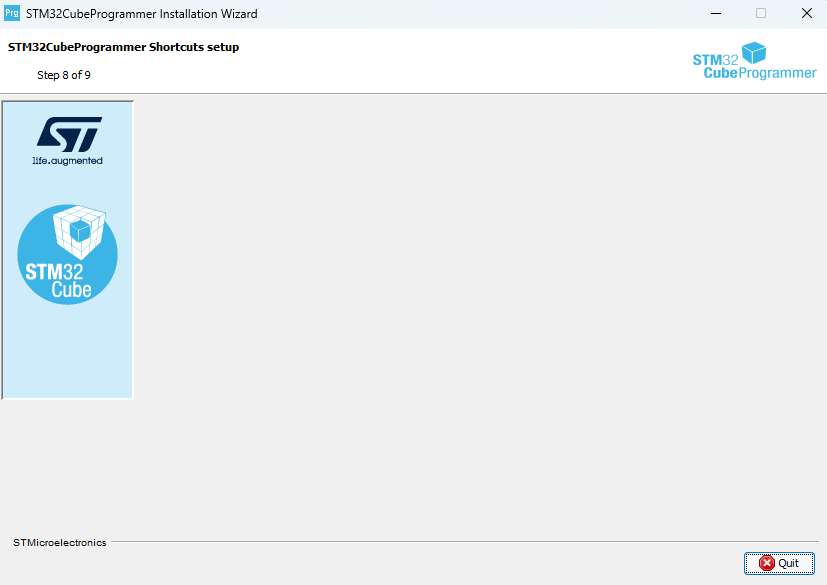The image size is (827, 585).
Task: Close the Installation Wizard window
Action: (806, 13)
